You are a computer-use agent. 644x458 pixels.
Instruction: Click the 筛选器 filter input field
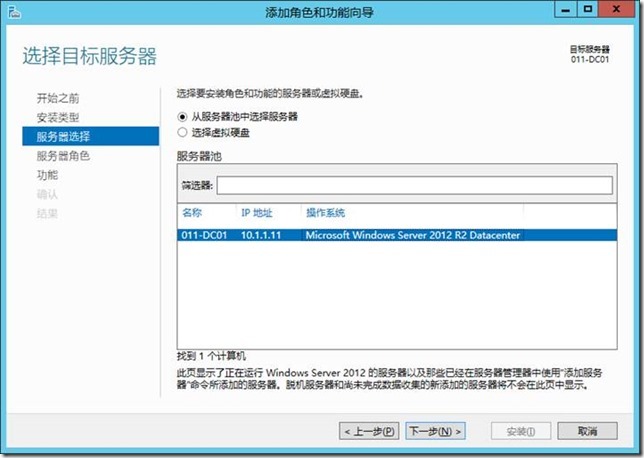click(x=414, y=185)
